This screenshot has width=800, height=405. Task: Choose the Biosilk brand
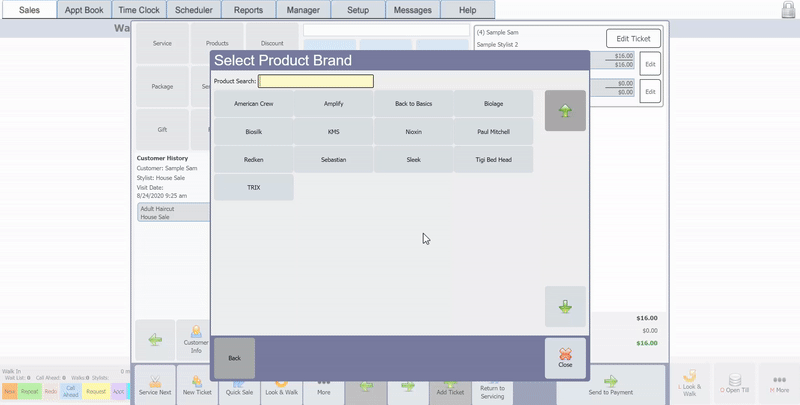(x=254, y=132)
